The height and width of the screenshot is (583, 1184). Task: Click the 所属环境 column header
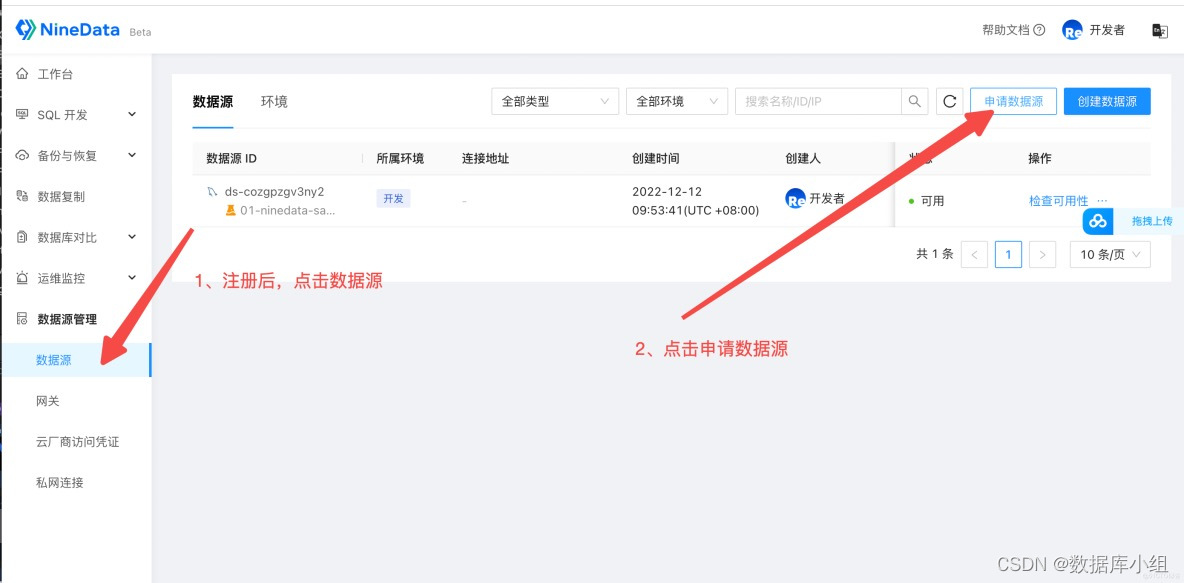tap(400, 159)
